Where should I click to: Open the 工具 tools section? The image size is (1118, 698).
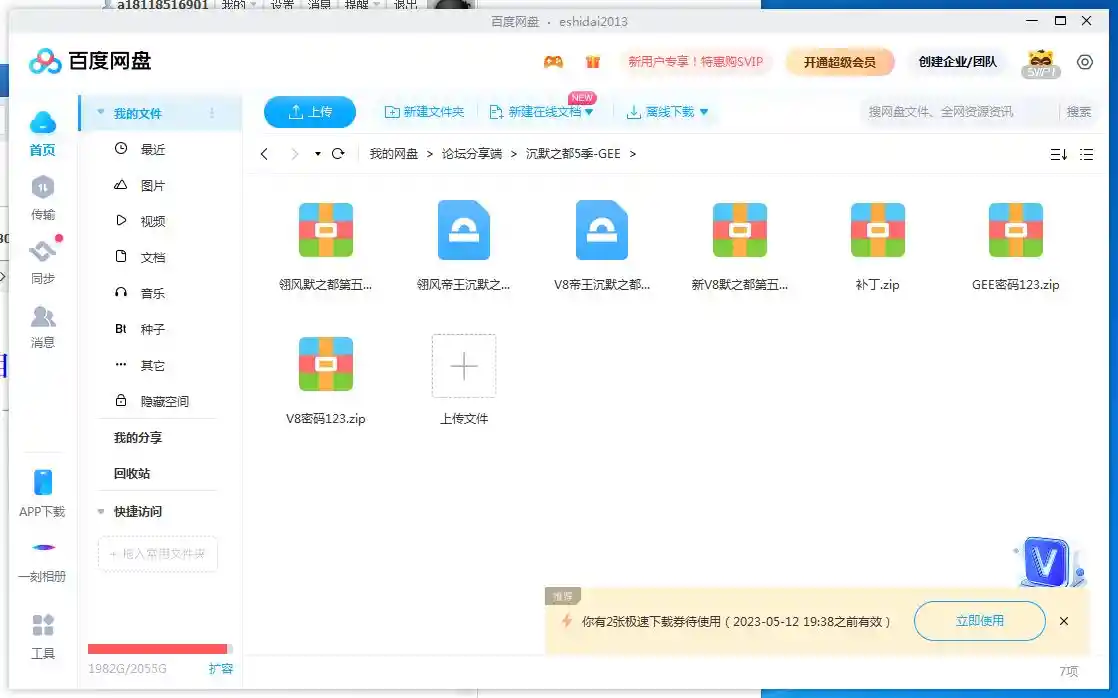tap(43, 637)
